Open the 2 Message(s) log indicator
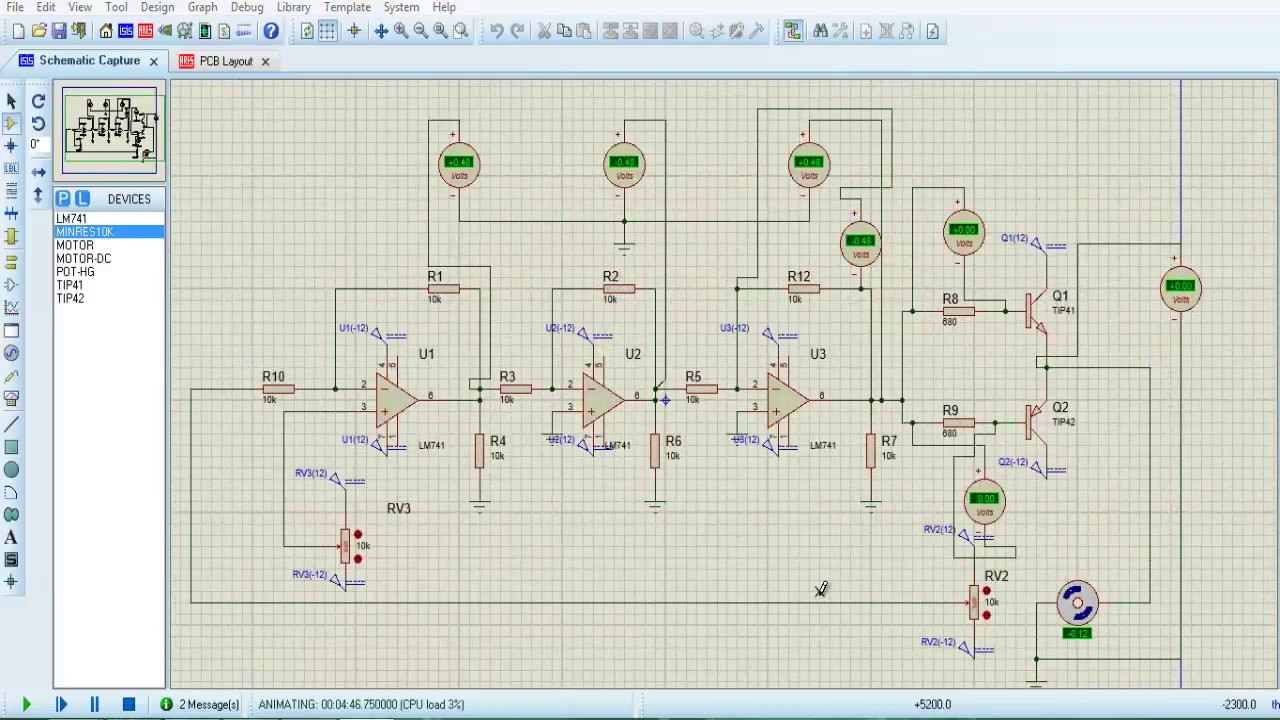This screenshot has width=1280, height=720. tap(200, 704)
